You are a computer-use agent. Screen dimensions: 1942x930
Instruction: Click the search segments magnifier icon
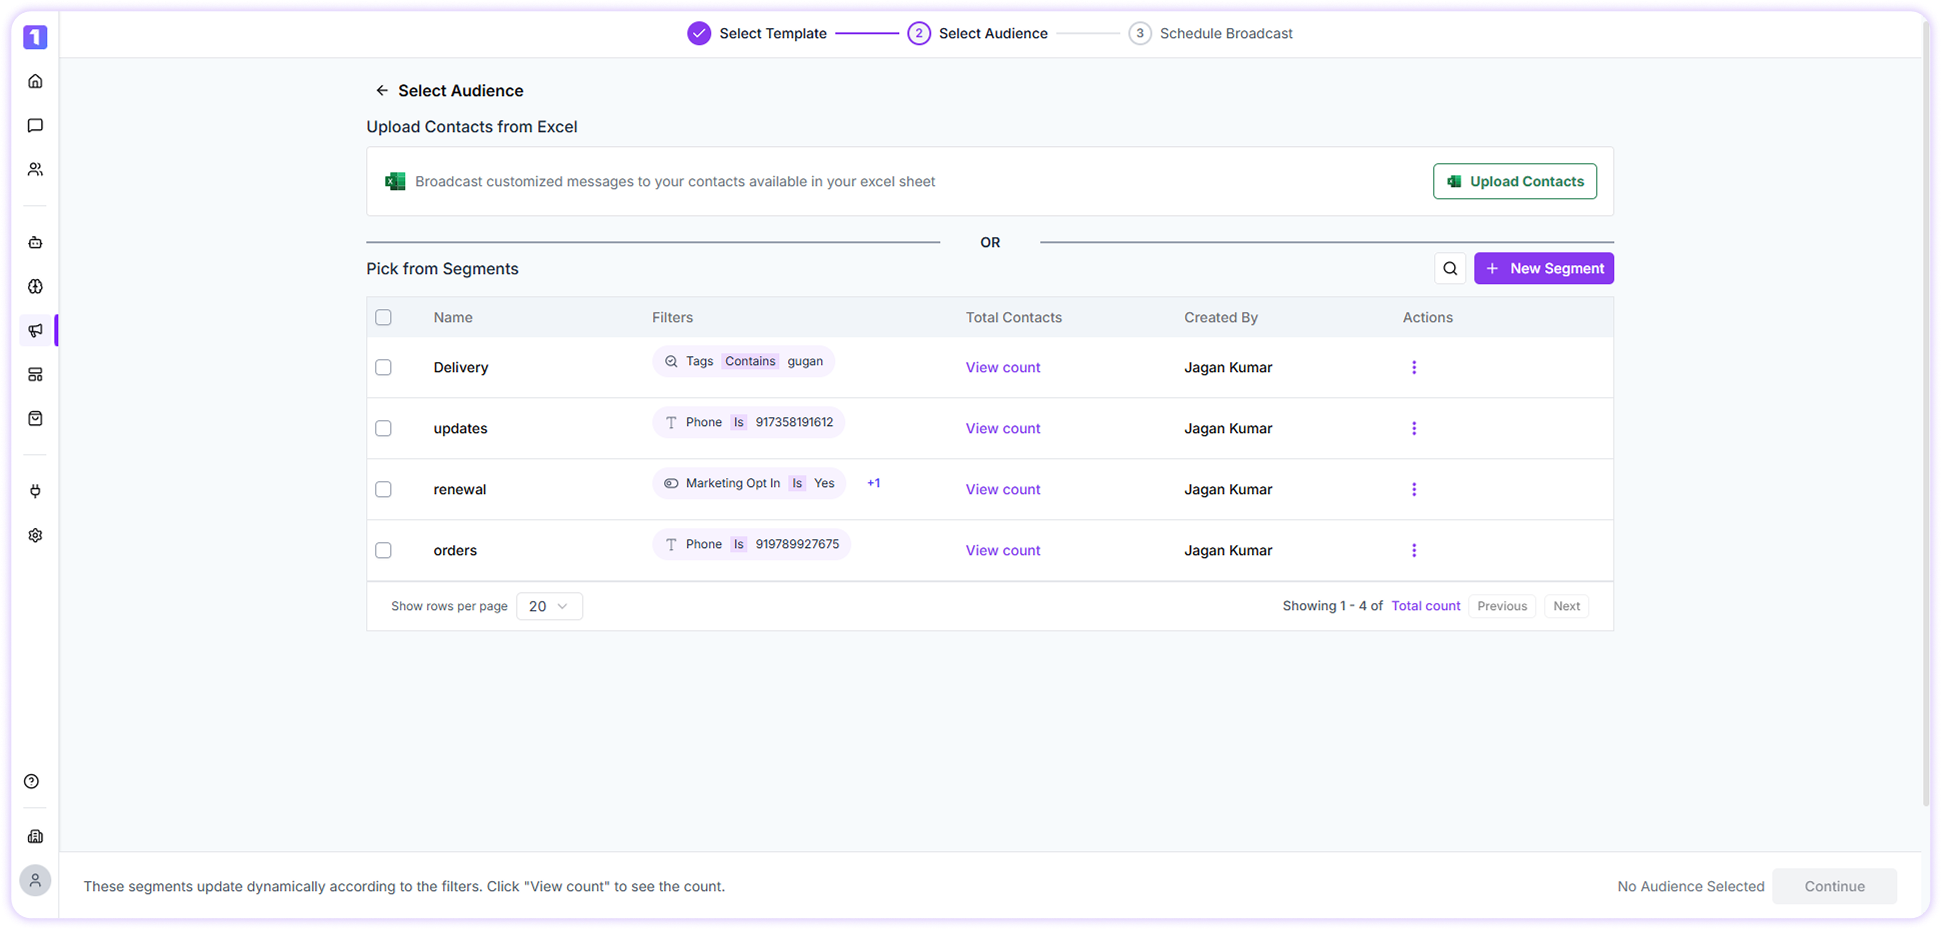click(x=1450, y=268)
